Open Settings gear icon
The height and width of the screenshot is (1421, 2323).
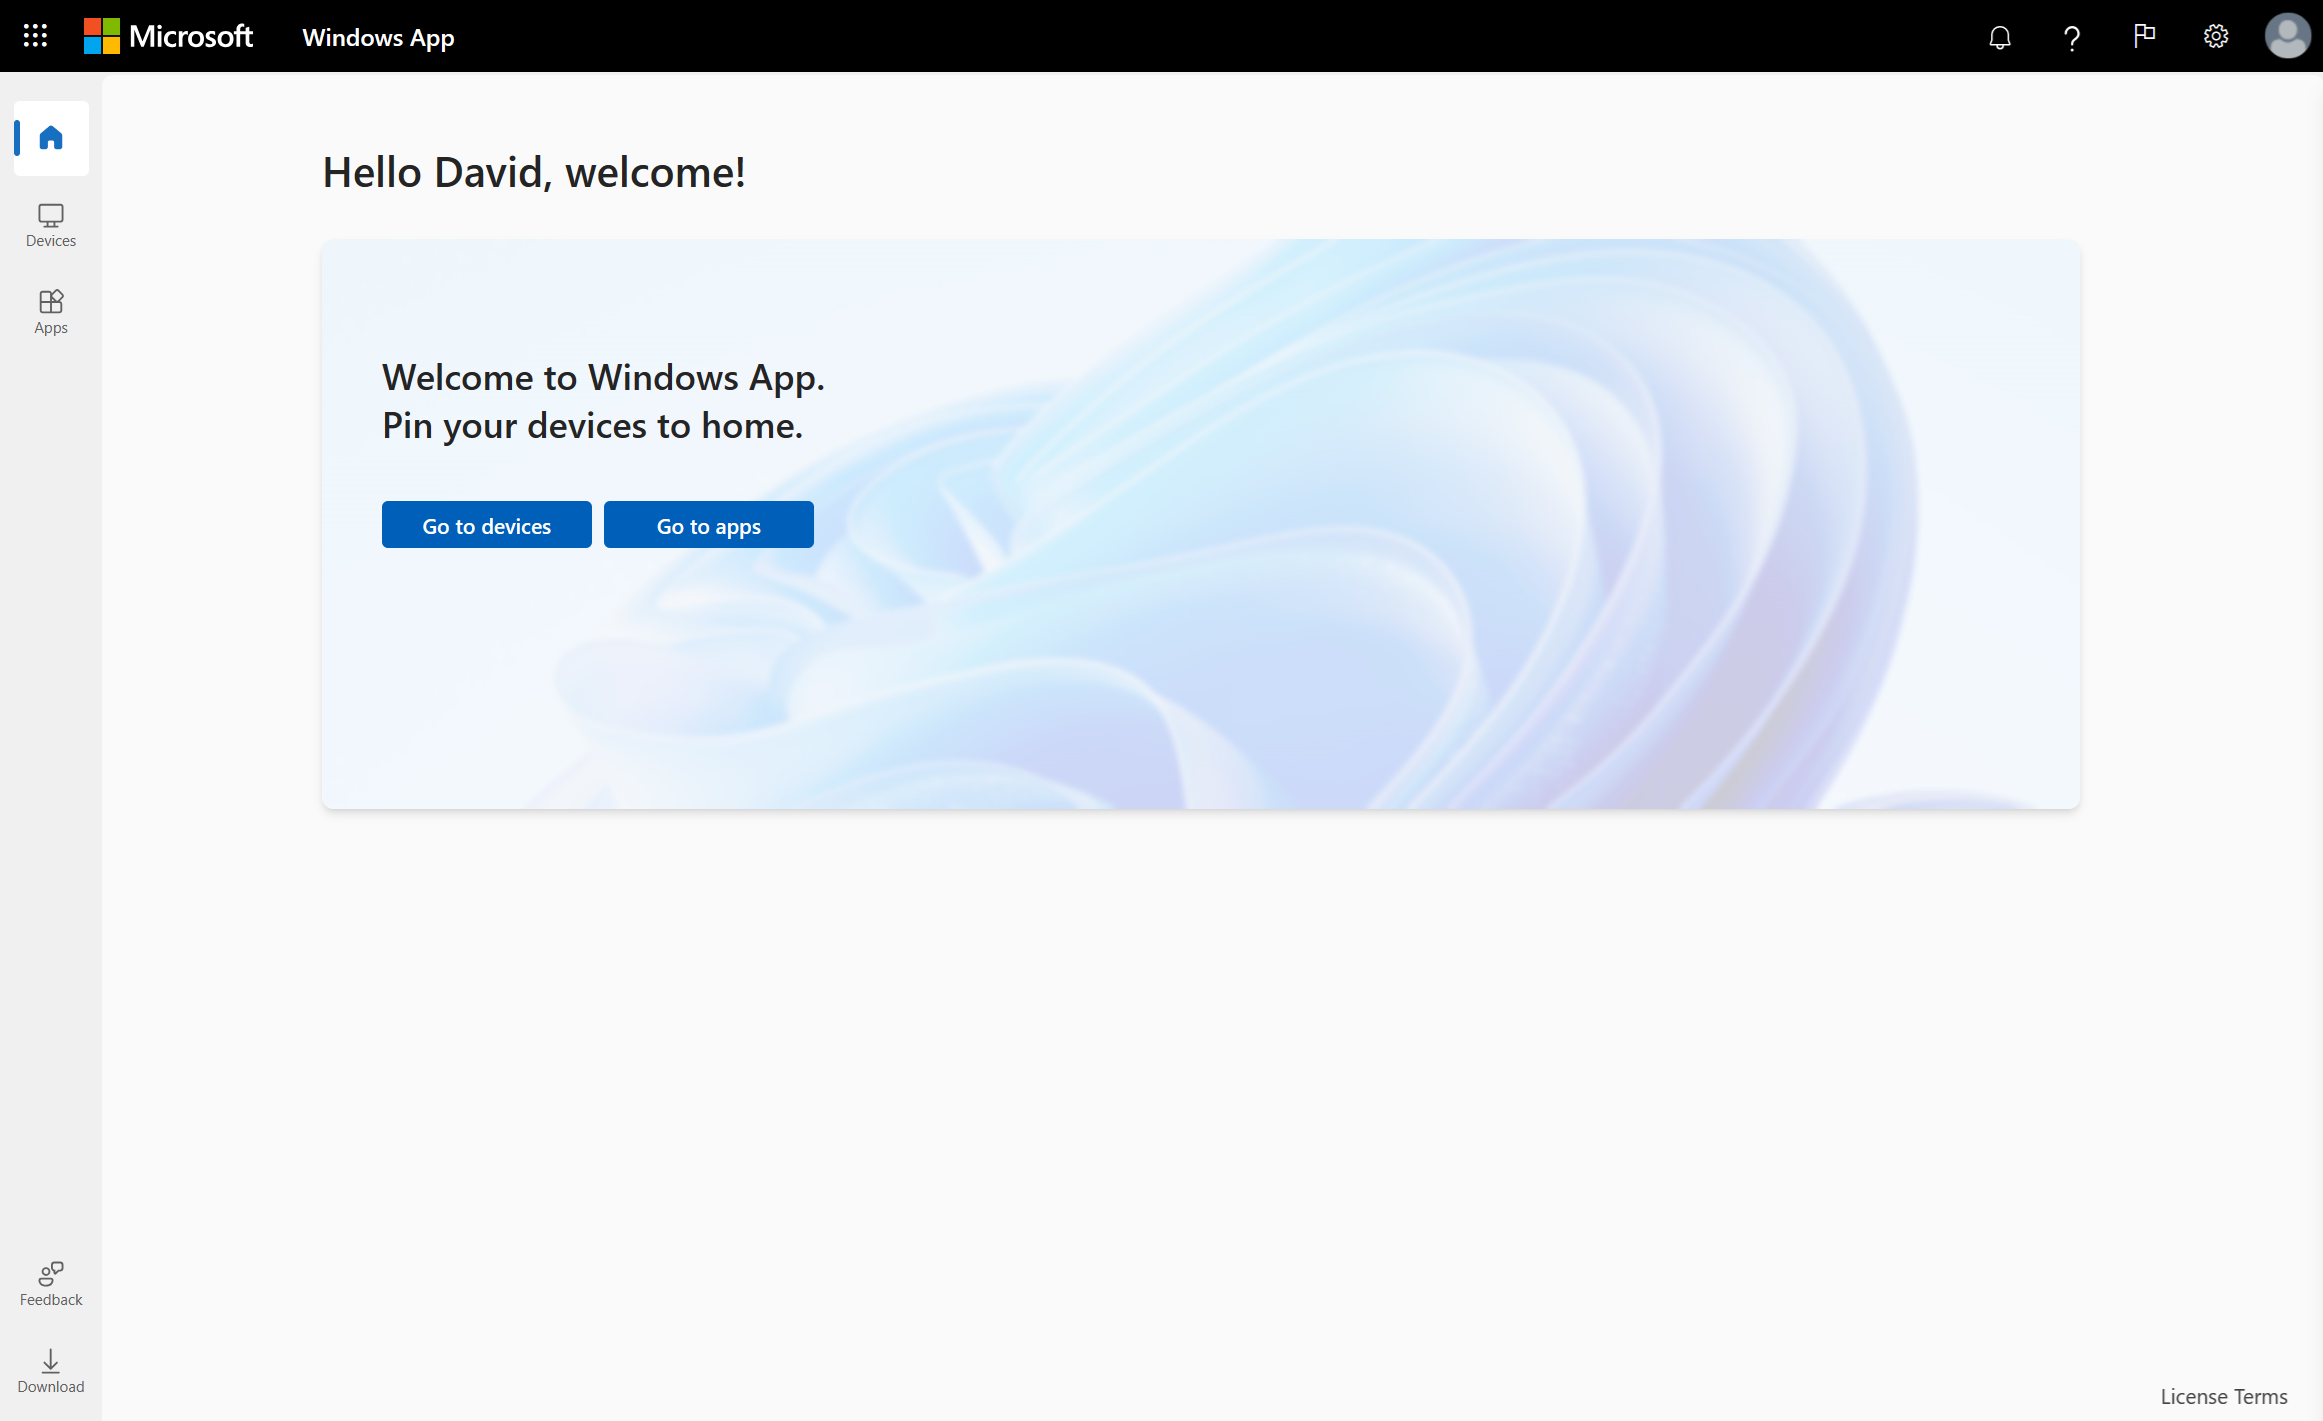pyautogui.click(x=2215, y=35)
